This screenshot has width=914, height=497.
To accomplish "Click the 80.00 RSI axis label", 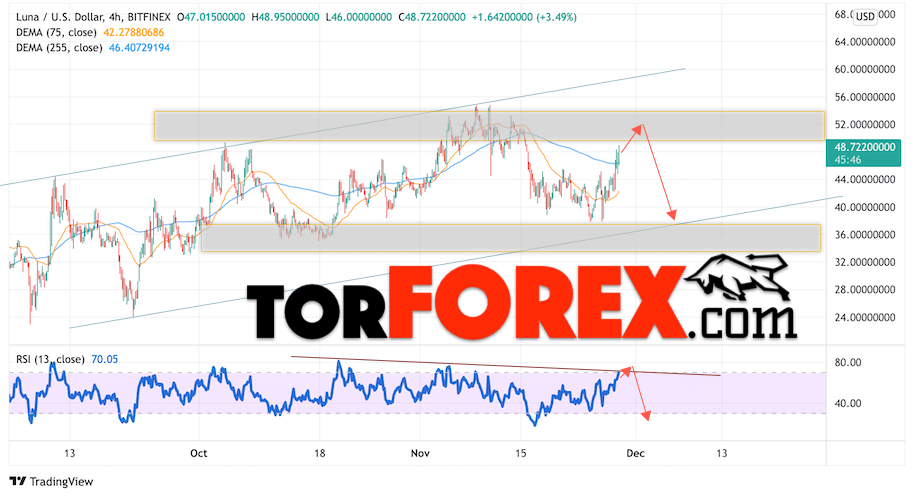I will (848, 362).
